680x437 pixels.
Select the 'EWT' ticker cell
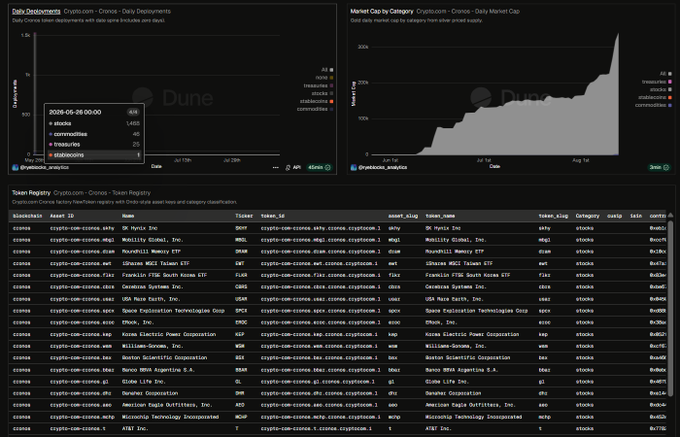[x=240, y=263]
